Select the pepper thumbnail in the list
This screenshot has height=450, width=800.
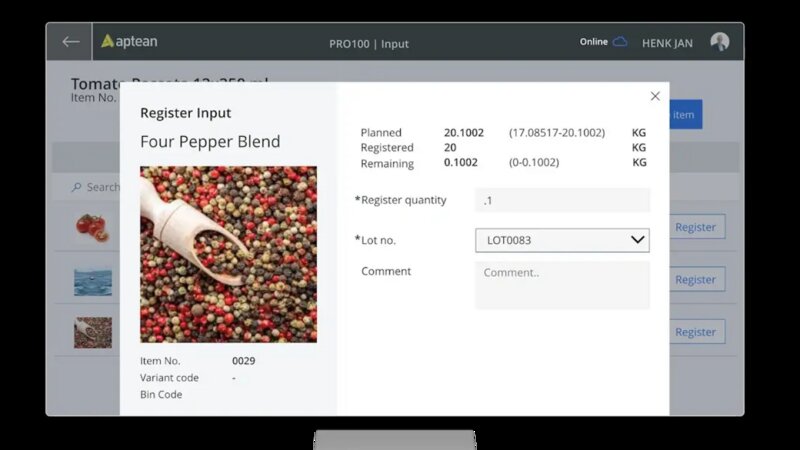point(93,333)
